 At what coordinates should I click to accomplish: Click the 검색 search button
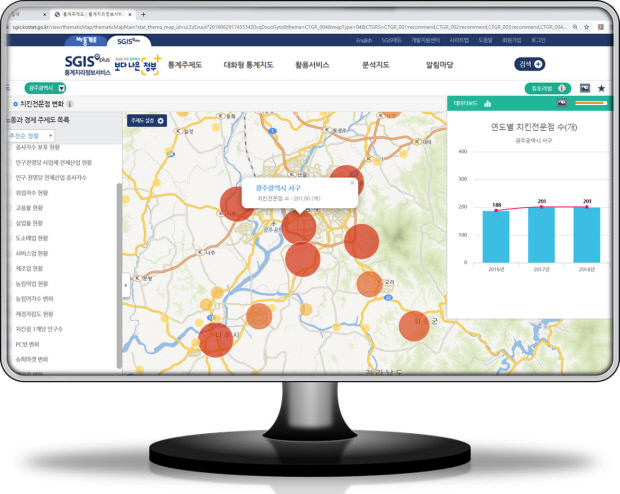click(531, 64)
